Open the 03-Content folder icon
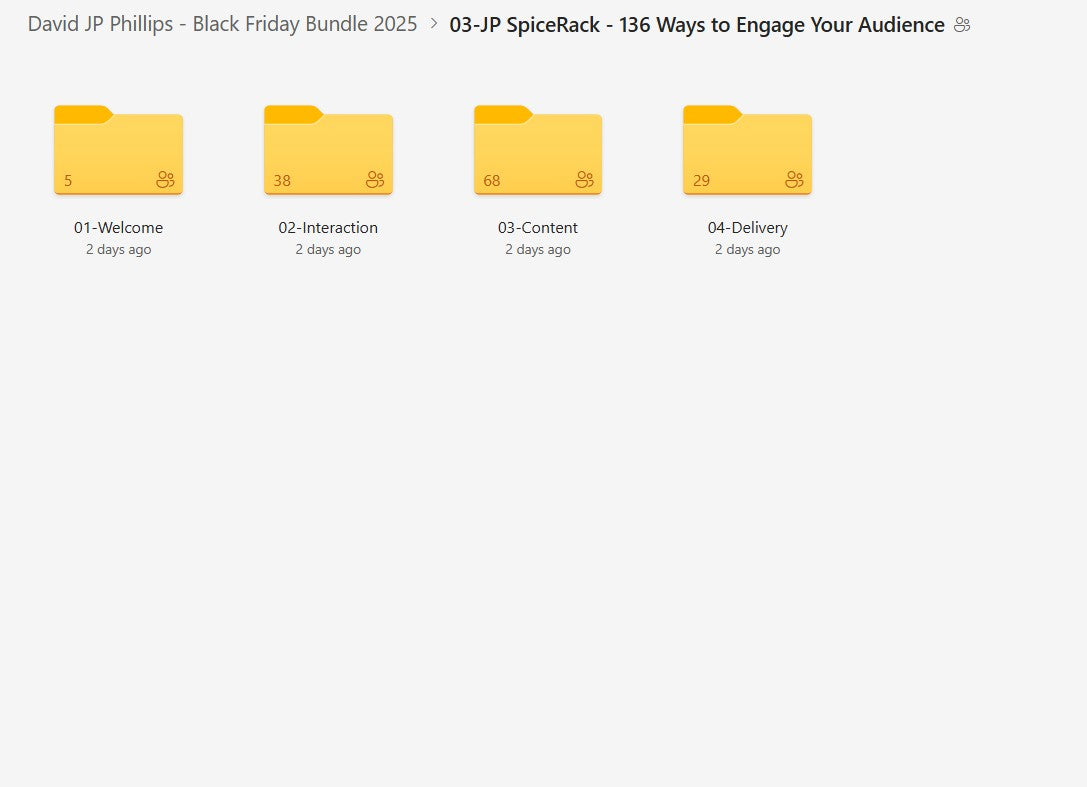This screenshot has height=787, width=1087. pyautogui.click(x=538, y=149)
